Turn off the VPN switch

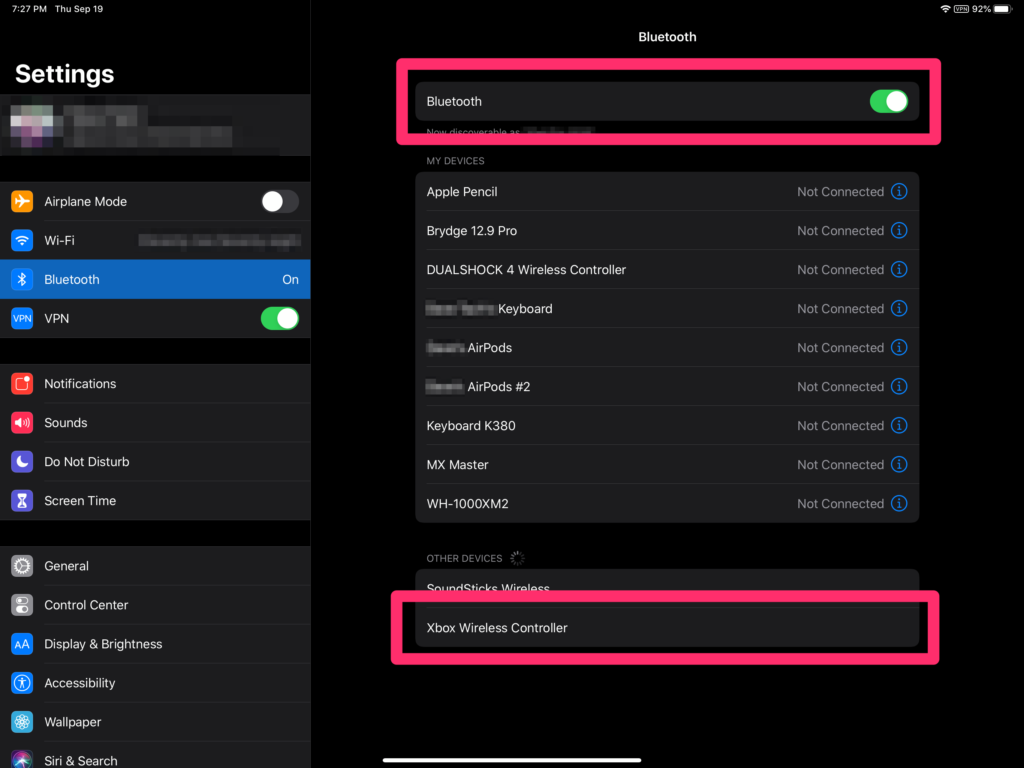[280, 319]
